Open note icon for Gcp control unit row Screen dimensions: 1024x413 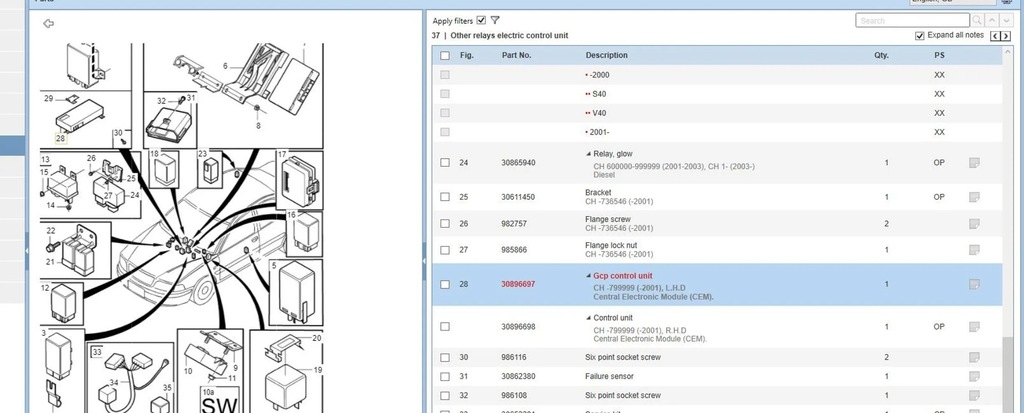[x=974, y=284]
